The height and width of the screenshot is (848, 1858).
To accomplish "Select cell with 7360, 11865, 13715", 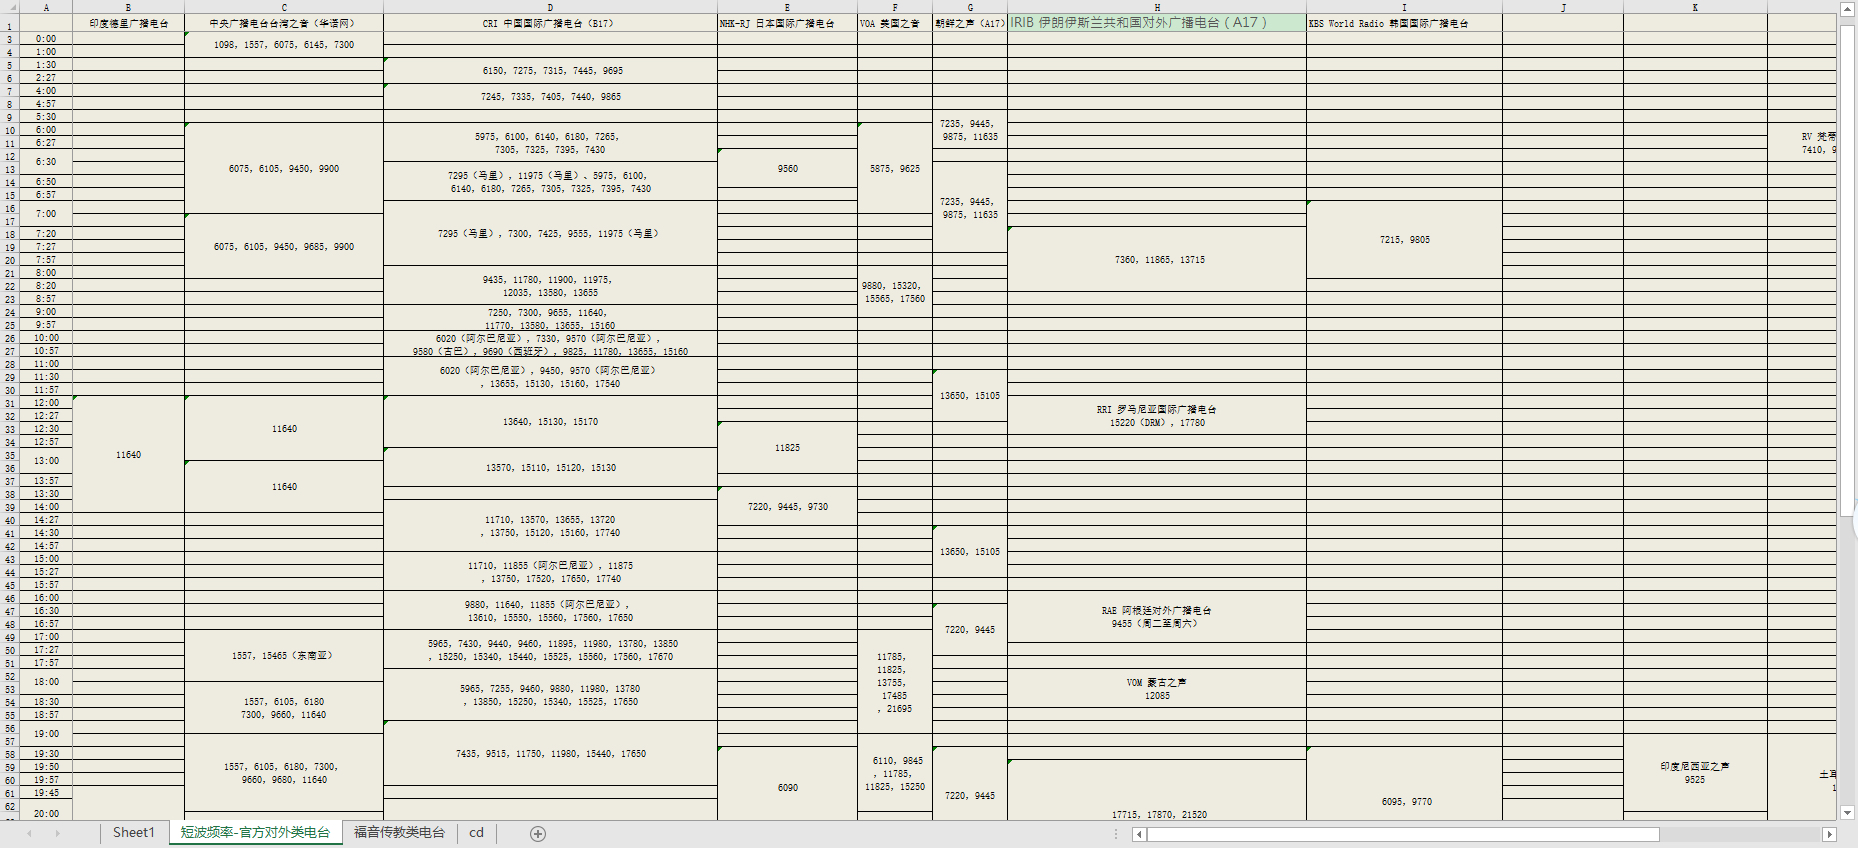I will [1157, 259].
